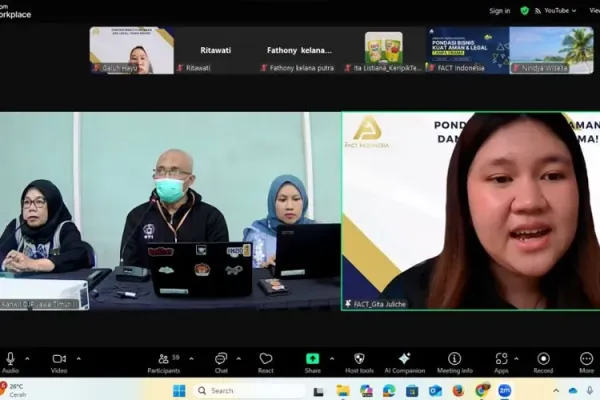Expand the audio options arrow next to Audio
The height and width of the screenshot is (400, 600).
27,358
